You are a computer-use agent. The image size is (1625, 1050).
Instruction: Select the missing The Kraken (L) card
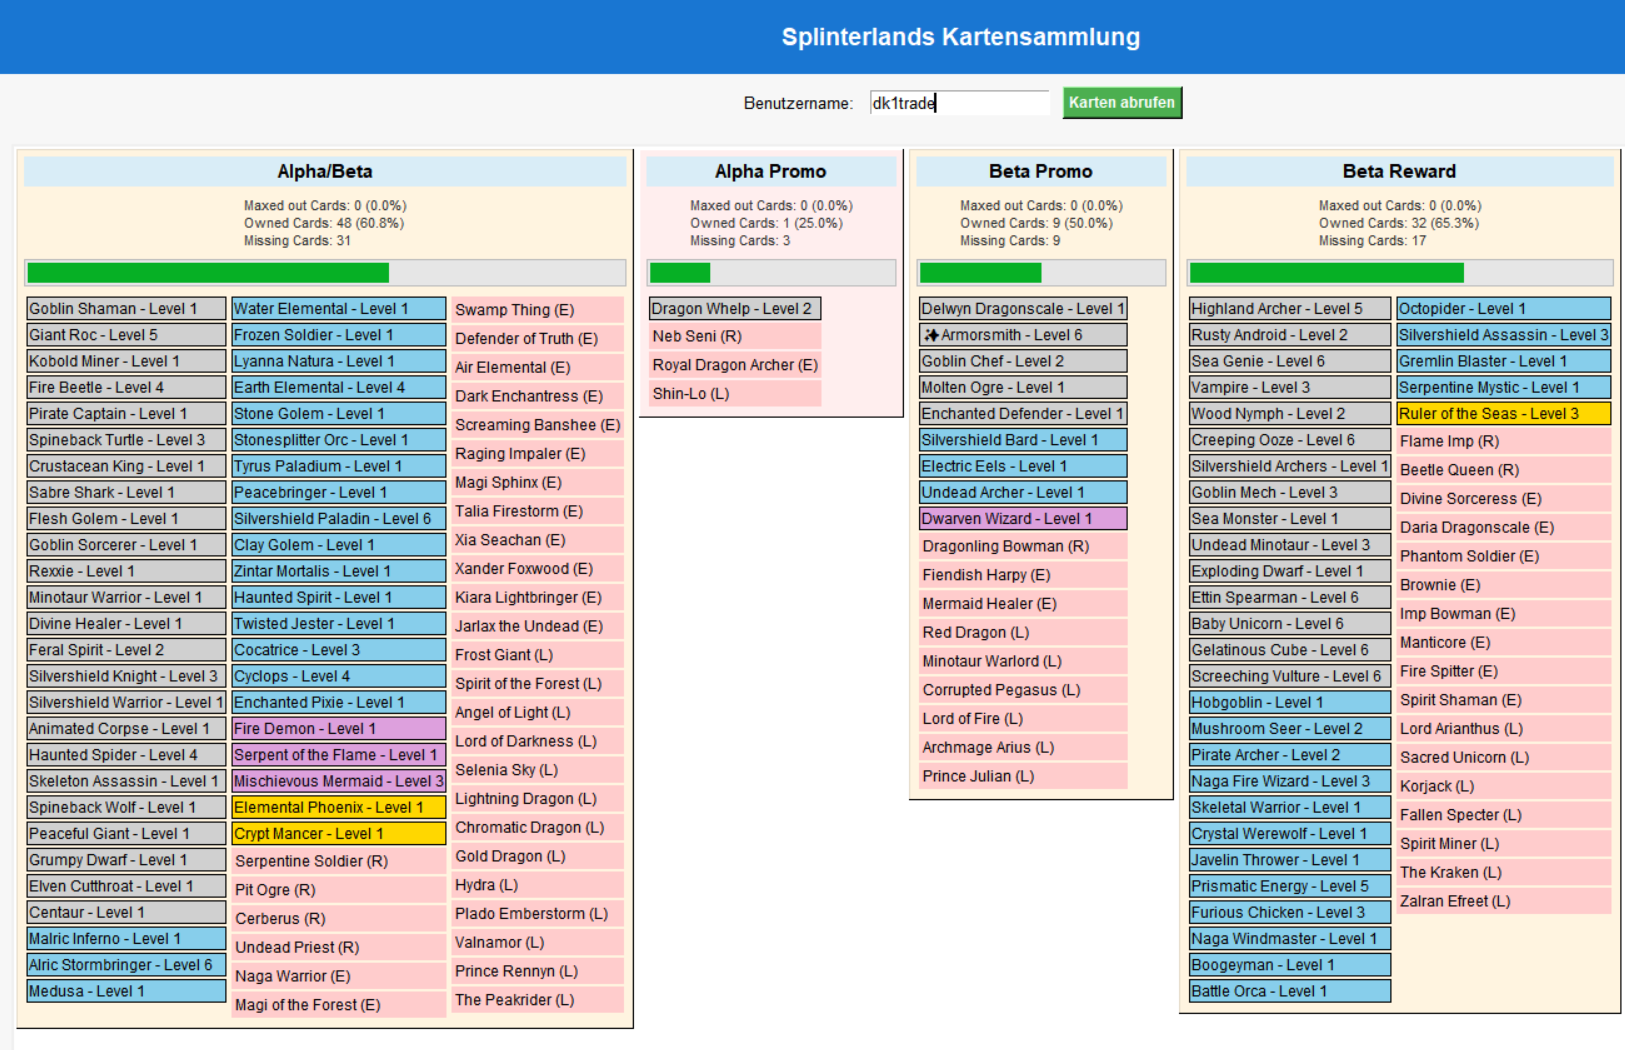point(1504,872)
